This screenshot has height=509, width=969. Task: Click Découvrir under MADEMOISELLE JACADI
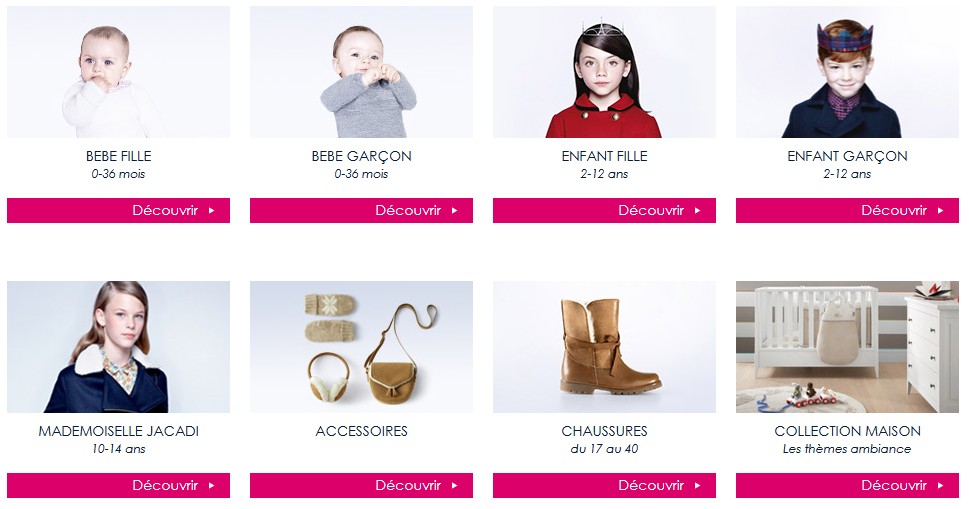(118, 485)
